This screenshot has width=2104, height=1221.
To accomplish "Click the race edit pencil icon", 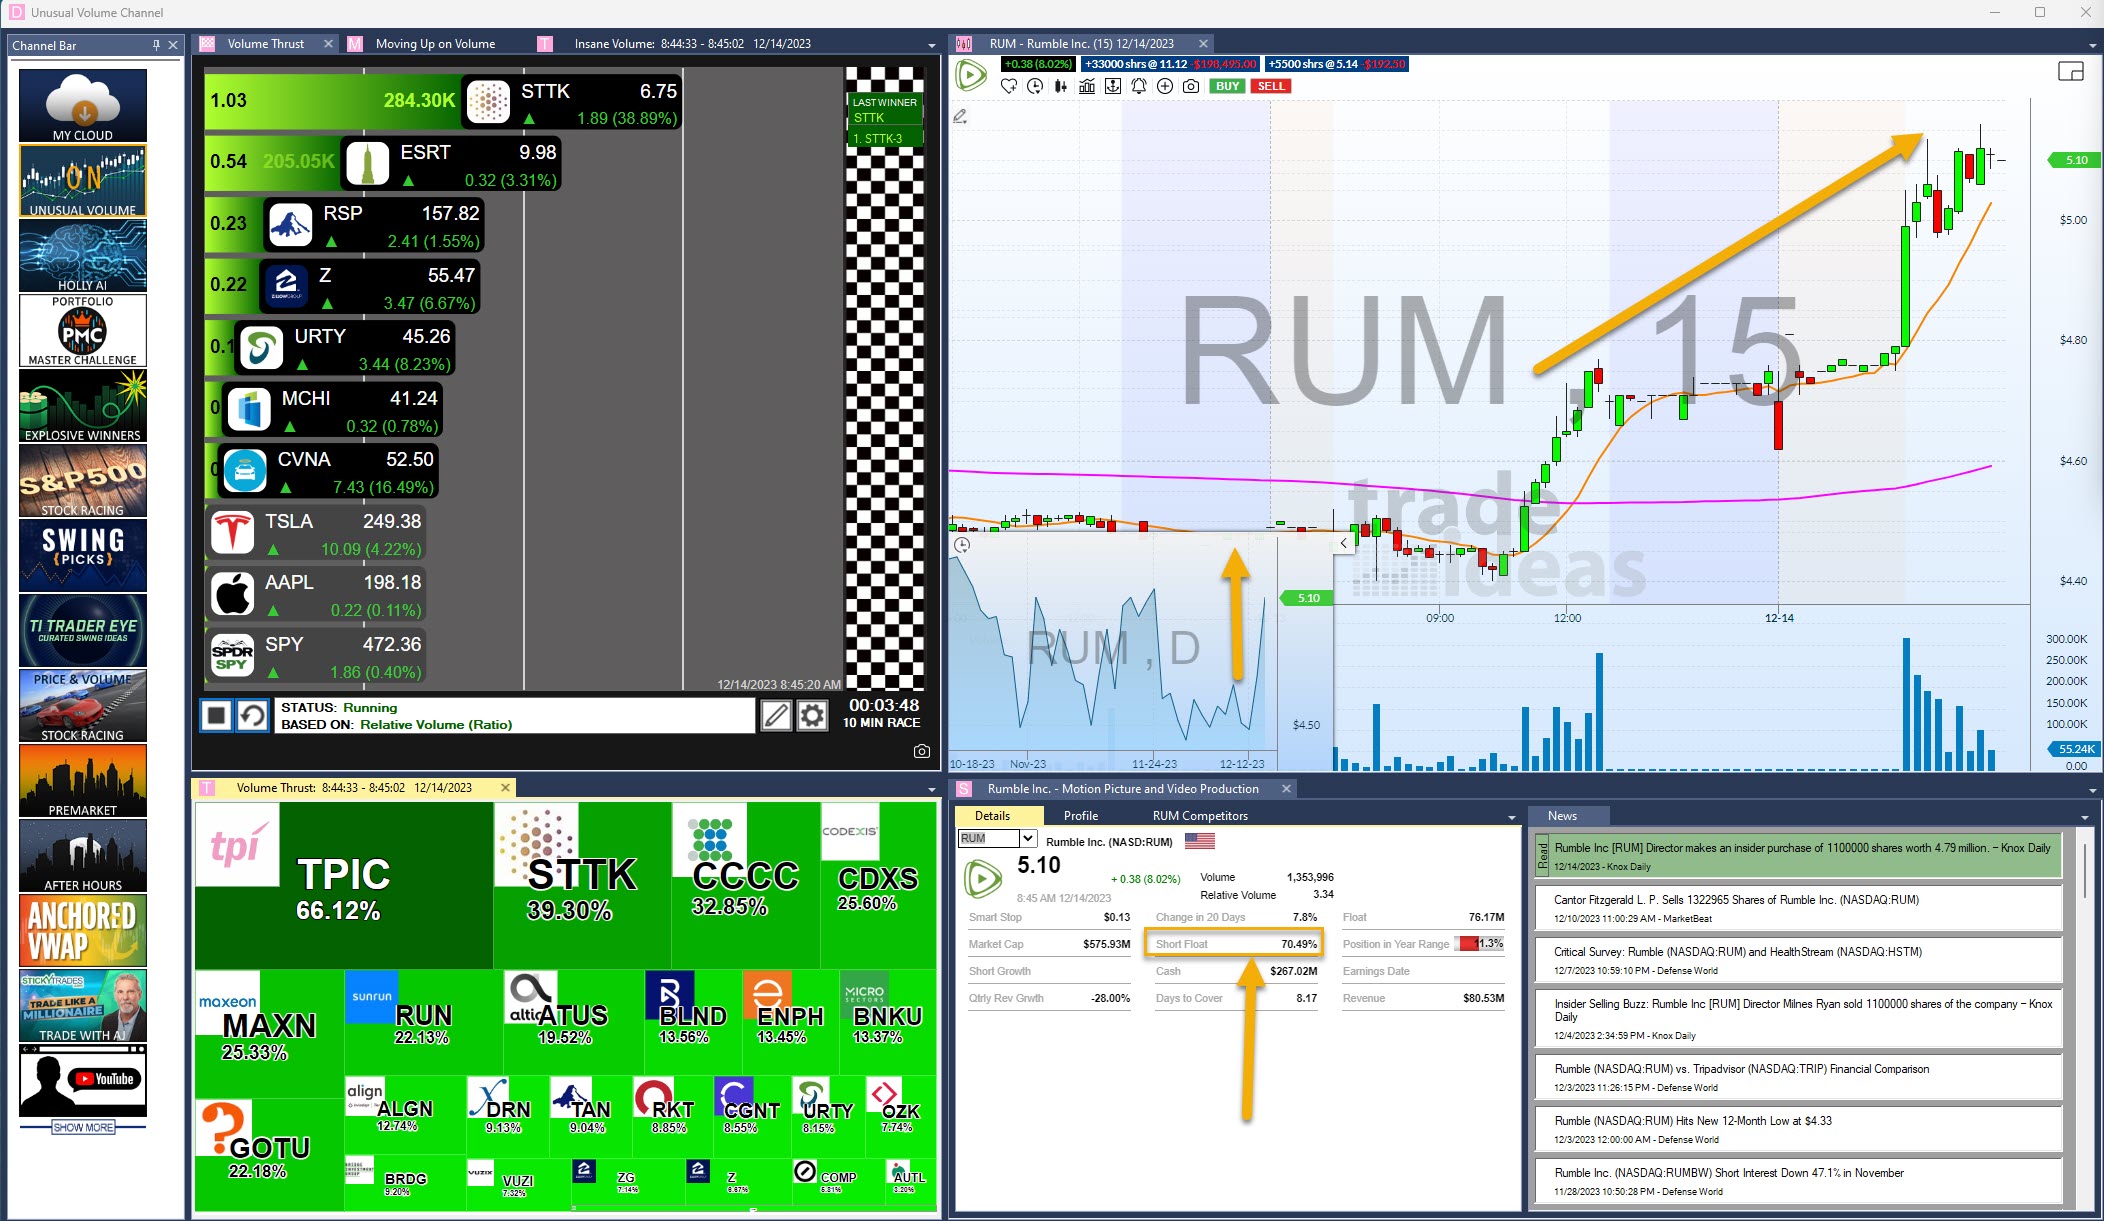I will click(x=776, y=715).
